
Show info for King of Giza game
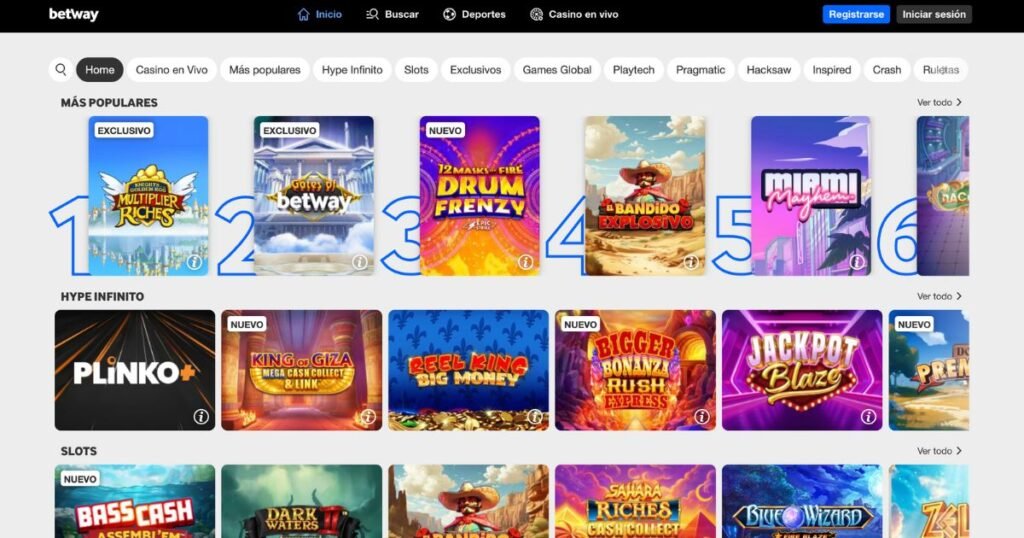pos(368,416)
